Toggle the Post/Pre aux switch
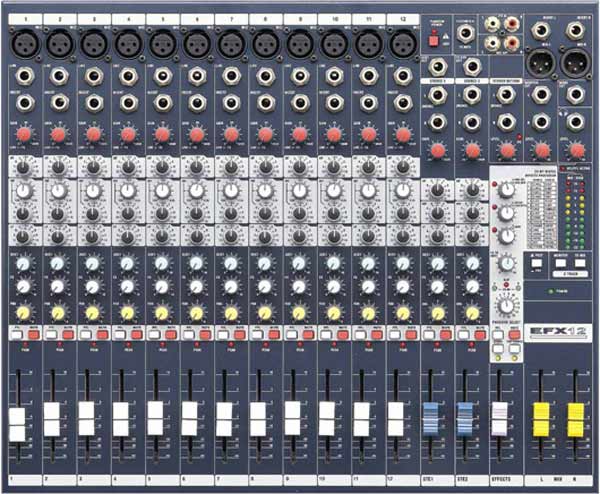Screen dimensions: 600x494 [x=535, y=263]
